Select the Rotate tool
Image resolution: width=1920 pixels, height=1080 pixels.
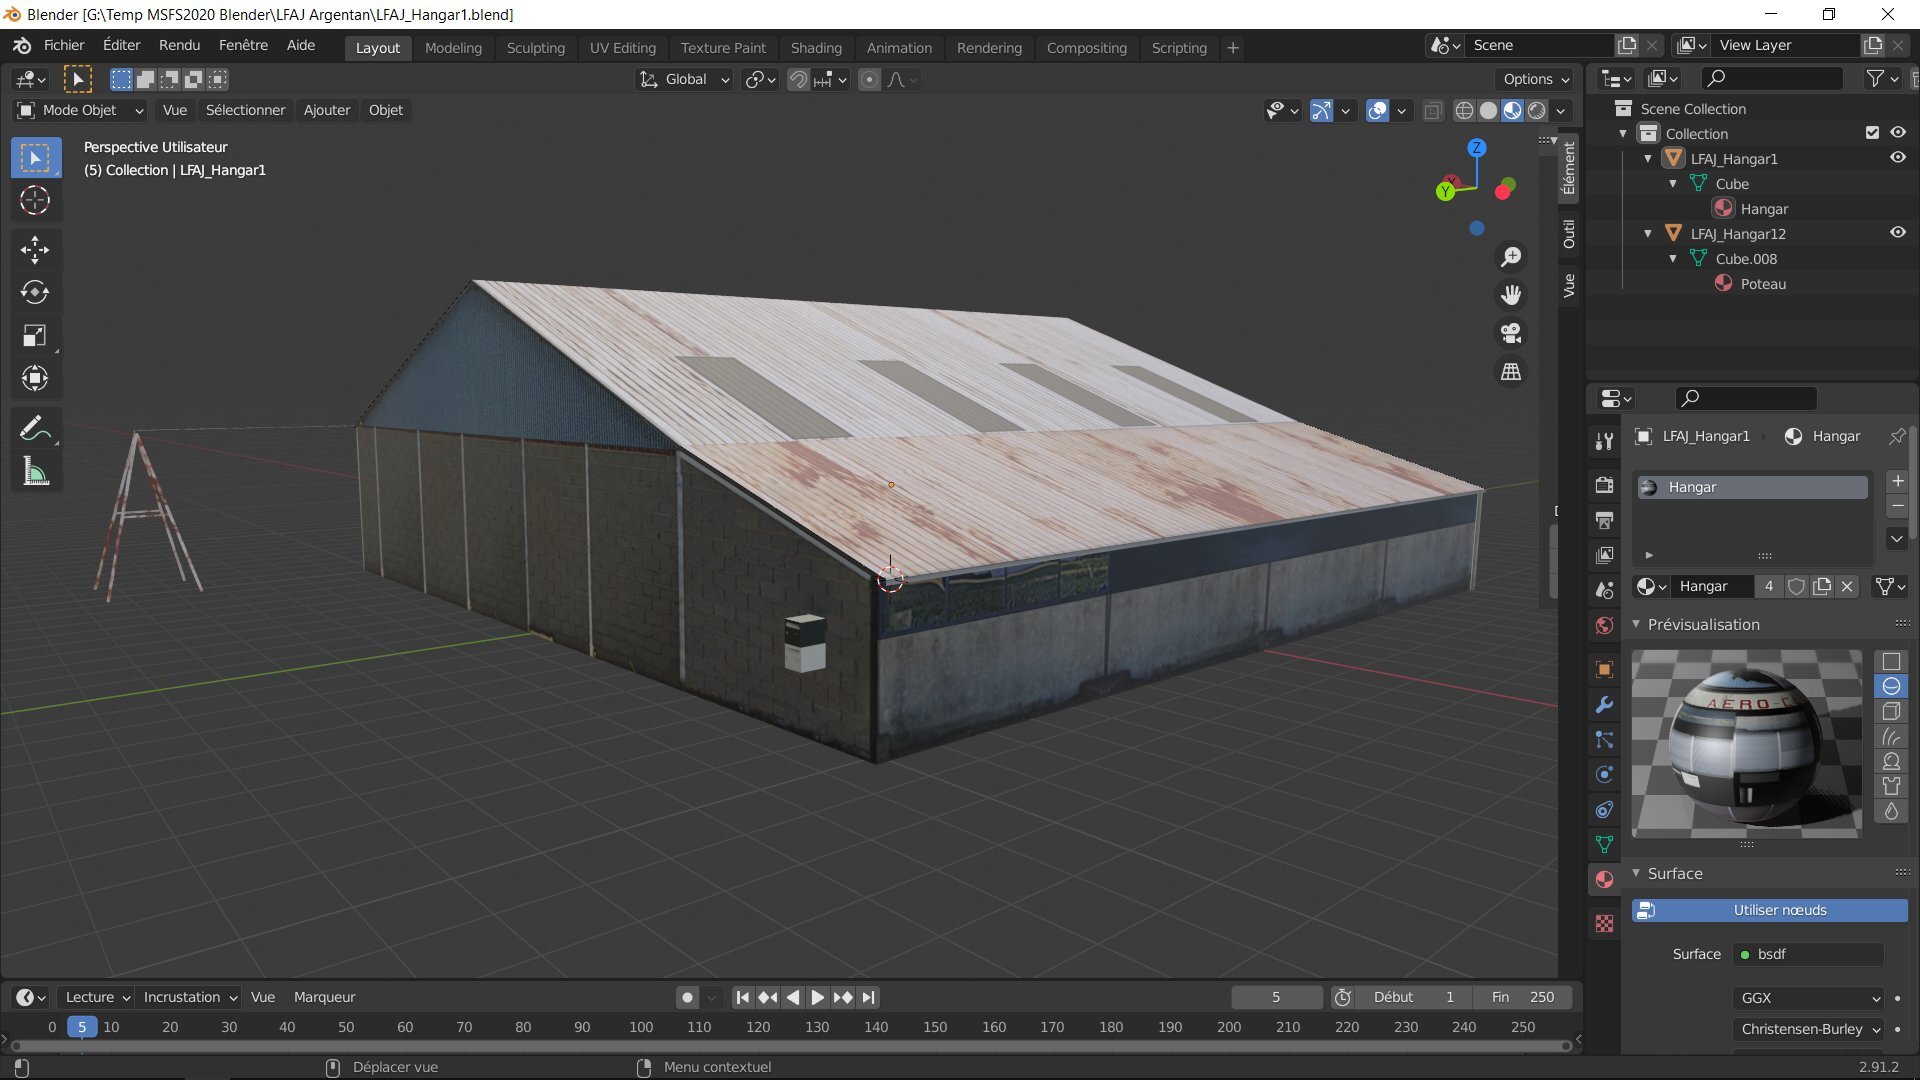click(35, 292)
